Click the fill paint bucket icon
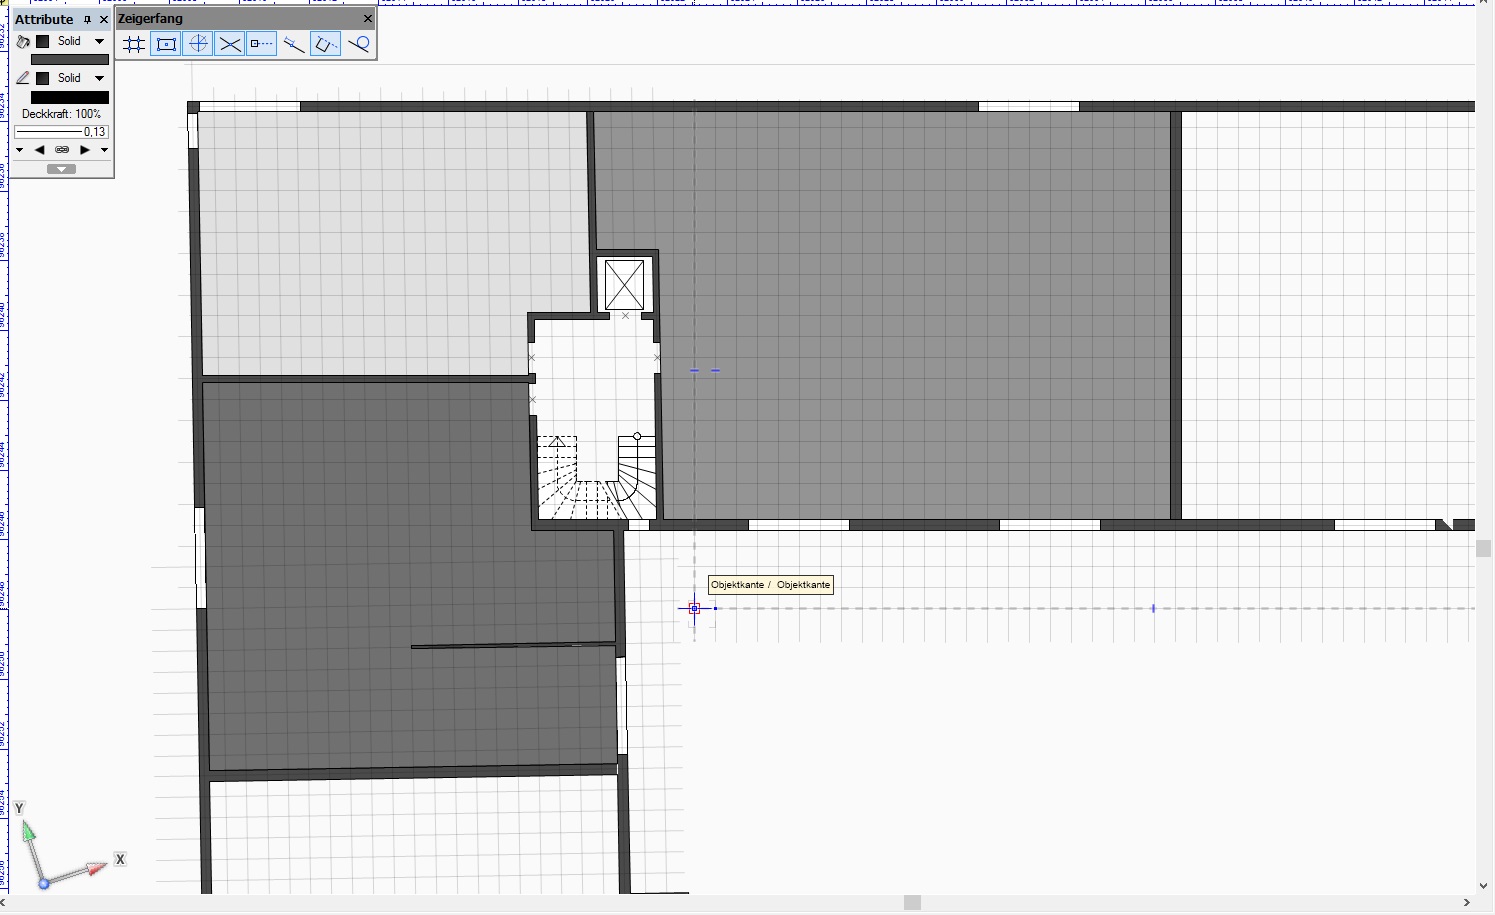 point(23,42)
